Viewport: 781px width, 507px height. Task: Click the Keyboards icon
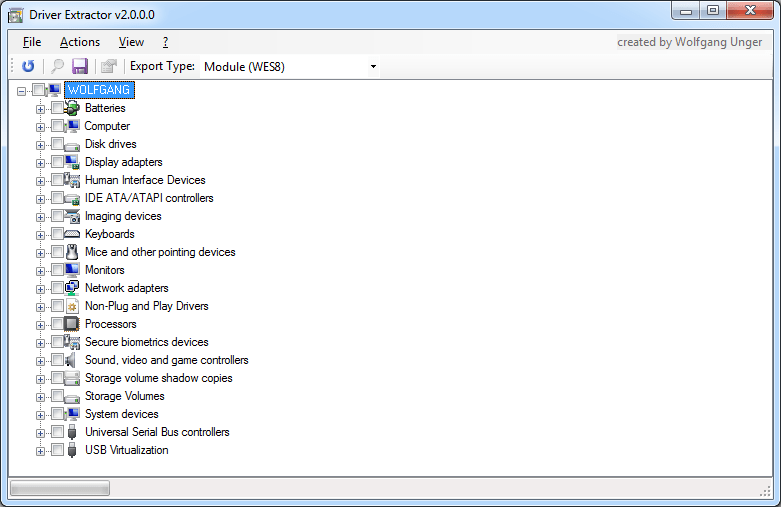pyautogui.click(x=72, y=234)
